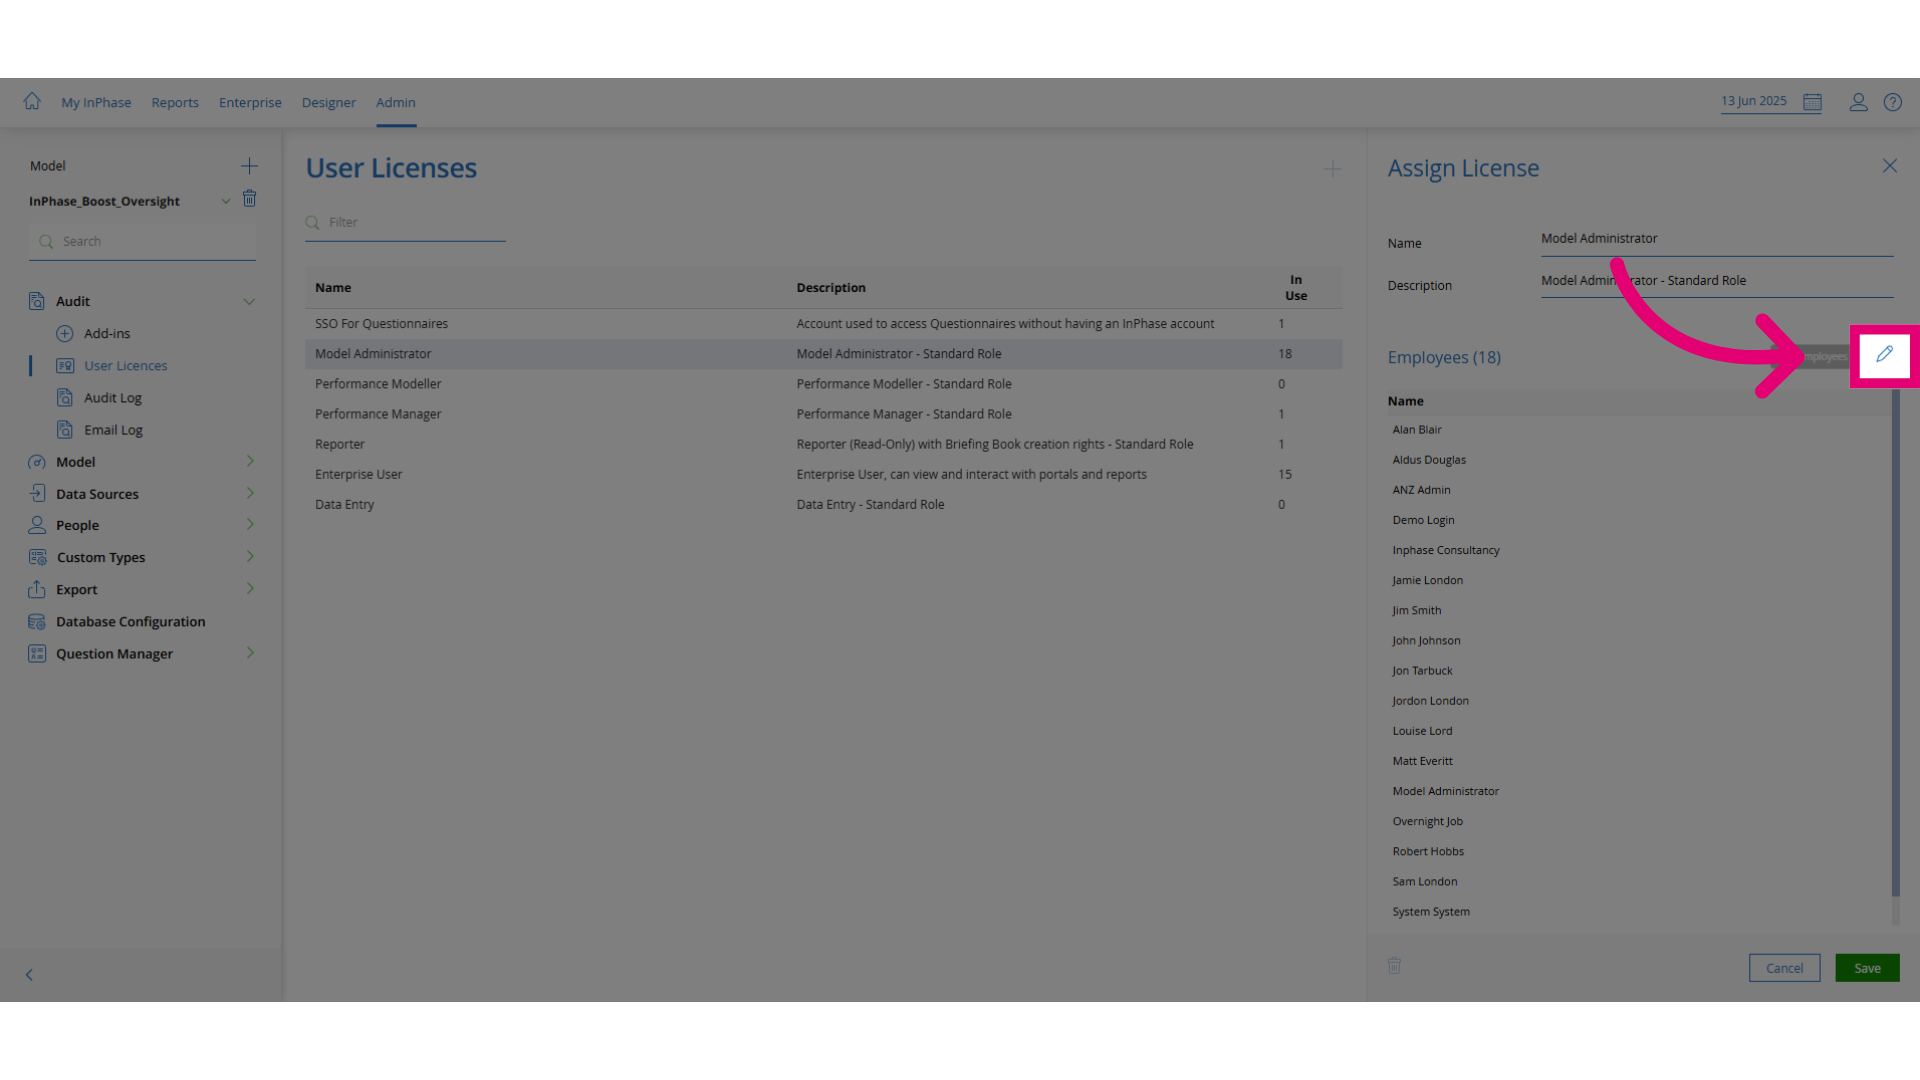Screen dimensions: 1920x1080
Task: Click the Add-ins icon in sidebar
Action: [65, 333]
